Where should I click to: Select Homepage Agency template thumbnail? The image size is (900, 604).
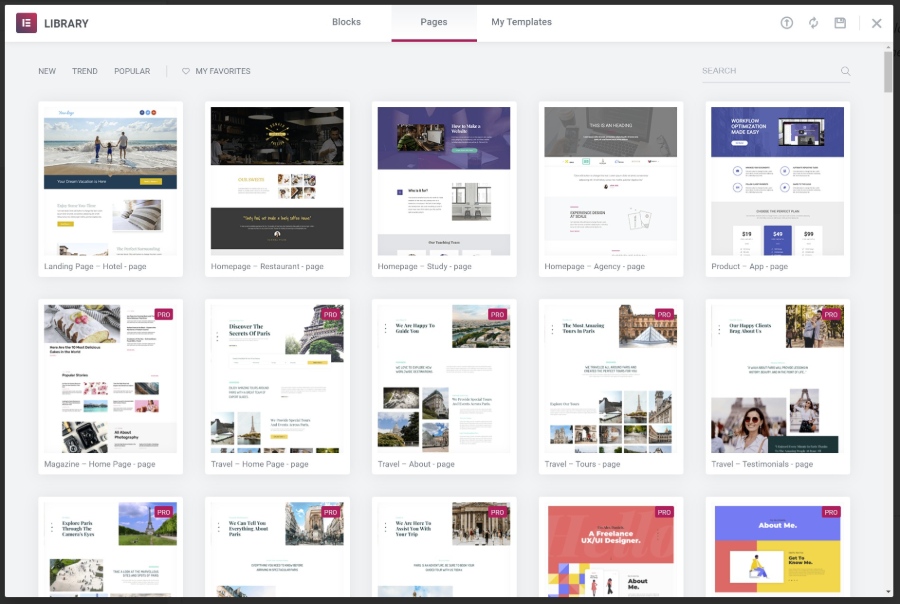point(611,181)
